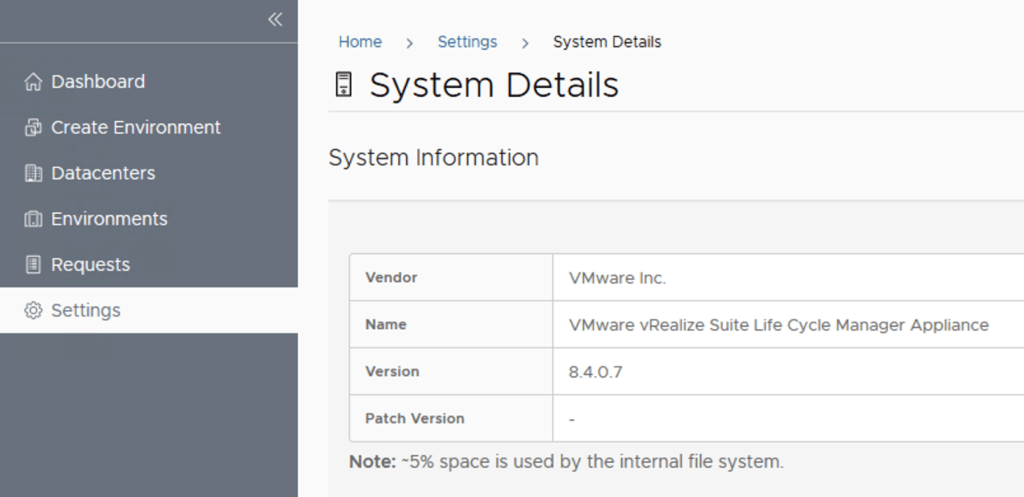Click the Dashboard home icon
The image size is (1024, 497).
point(33,82)
